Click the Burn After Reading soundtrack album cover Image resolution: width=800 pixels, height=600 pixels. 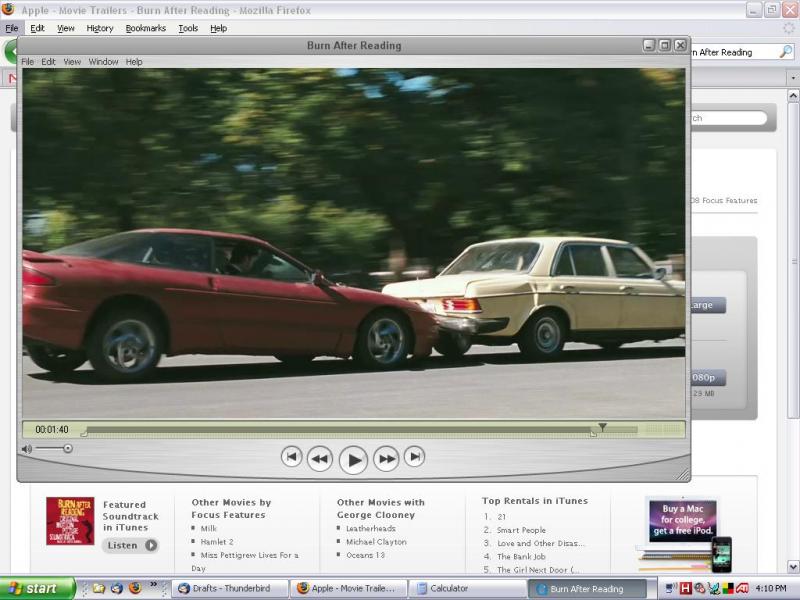click(70, 521)
